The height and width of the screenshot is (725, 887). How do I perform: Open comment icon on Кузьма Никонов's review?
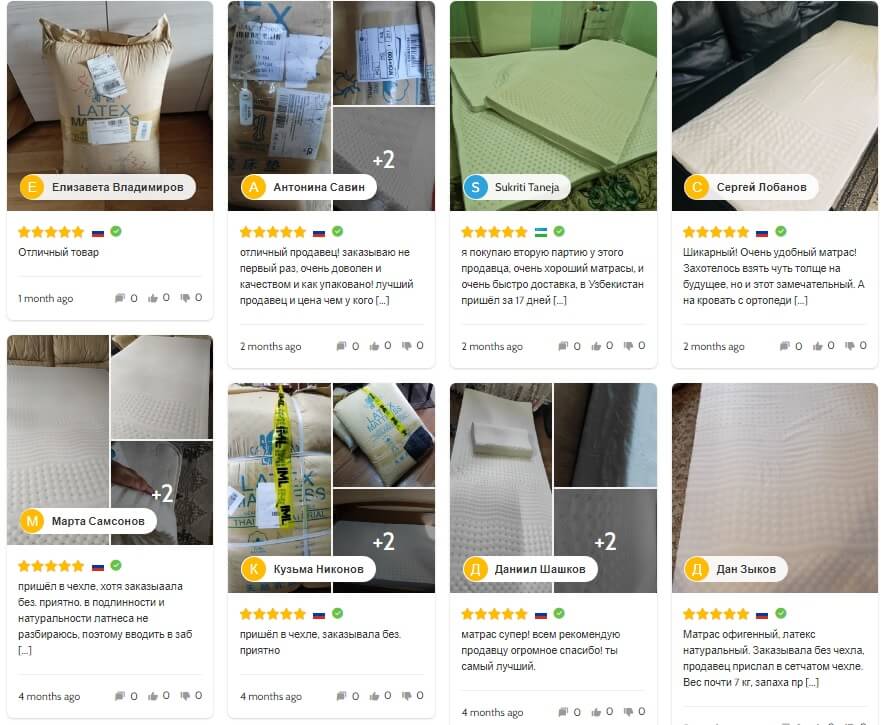point(341,696)
